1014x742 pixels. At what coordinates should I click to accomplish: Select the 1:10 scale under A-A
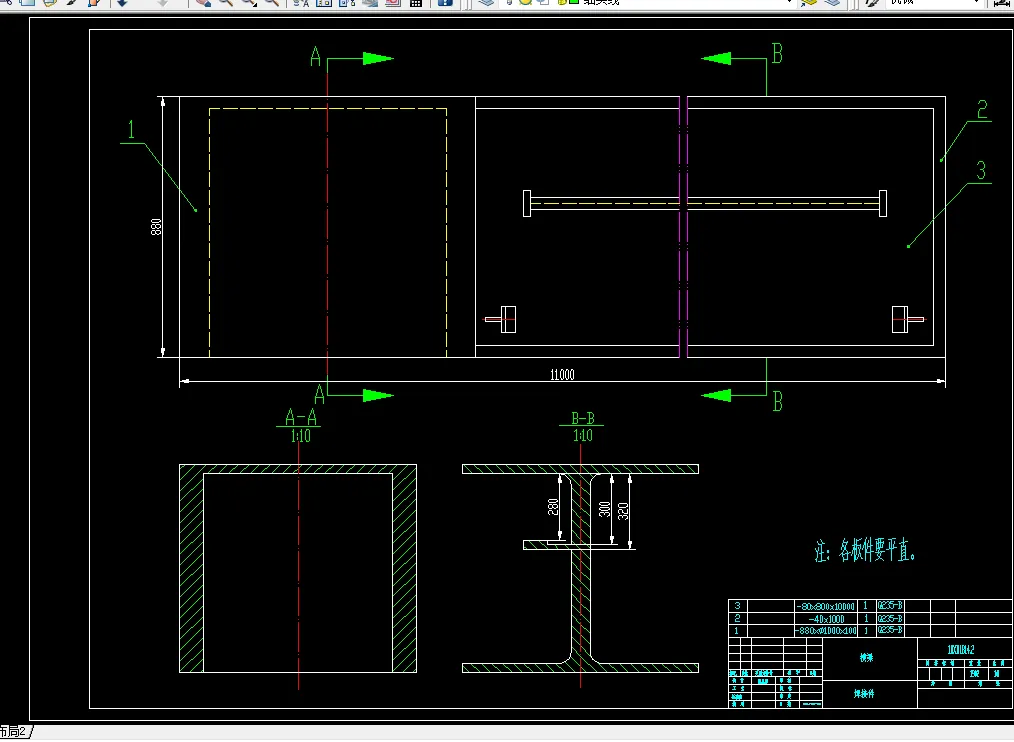pos(301,436)
